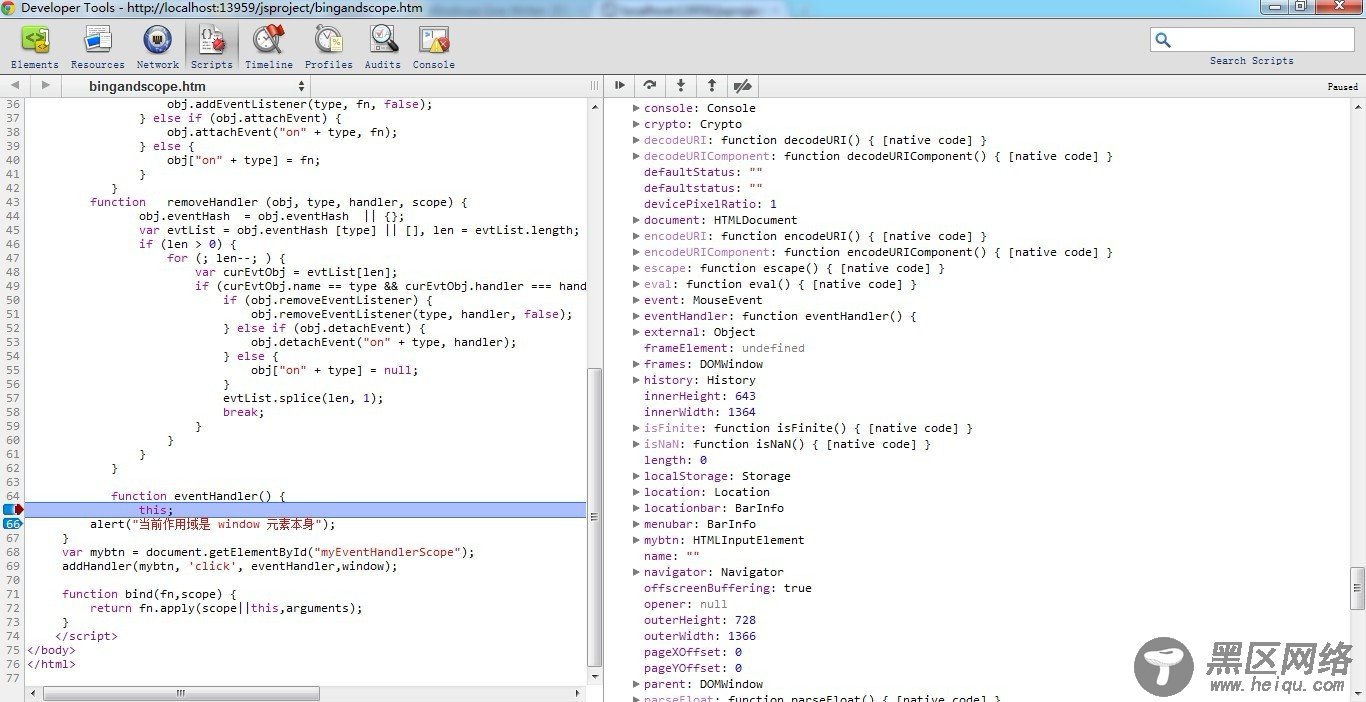Expand the console: Console property
Screen dimensions: 1366x702
pos(636,108)
